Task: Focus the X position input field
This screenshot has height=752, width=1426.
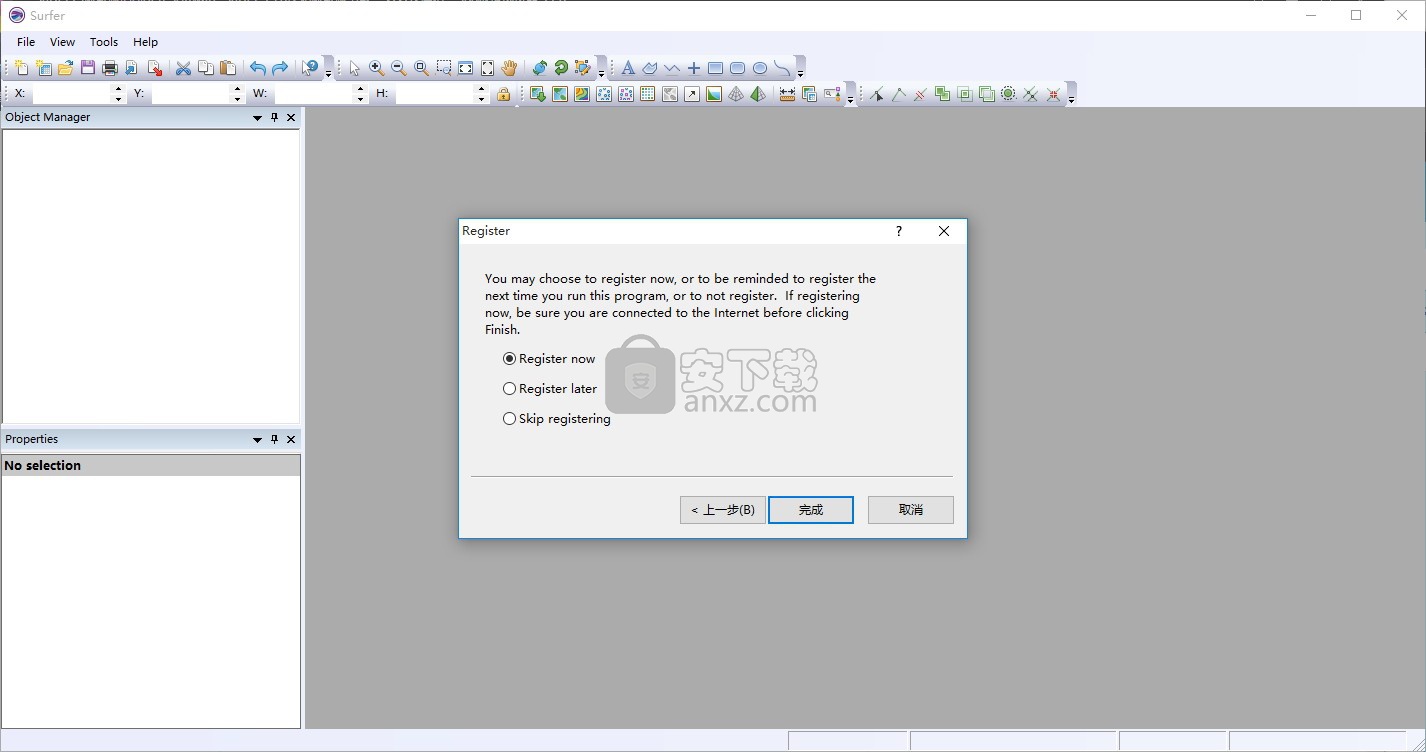Action: click(72, 94)
